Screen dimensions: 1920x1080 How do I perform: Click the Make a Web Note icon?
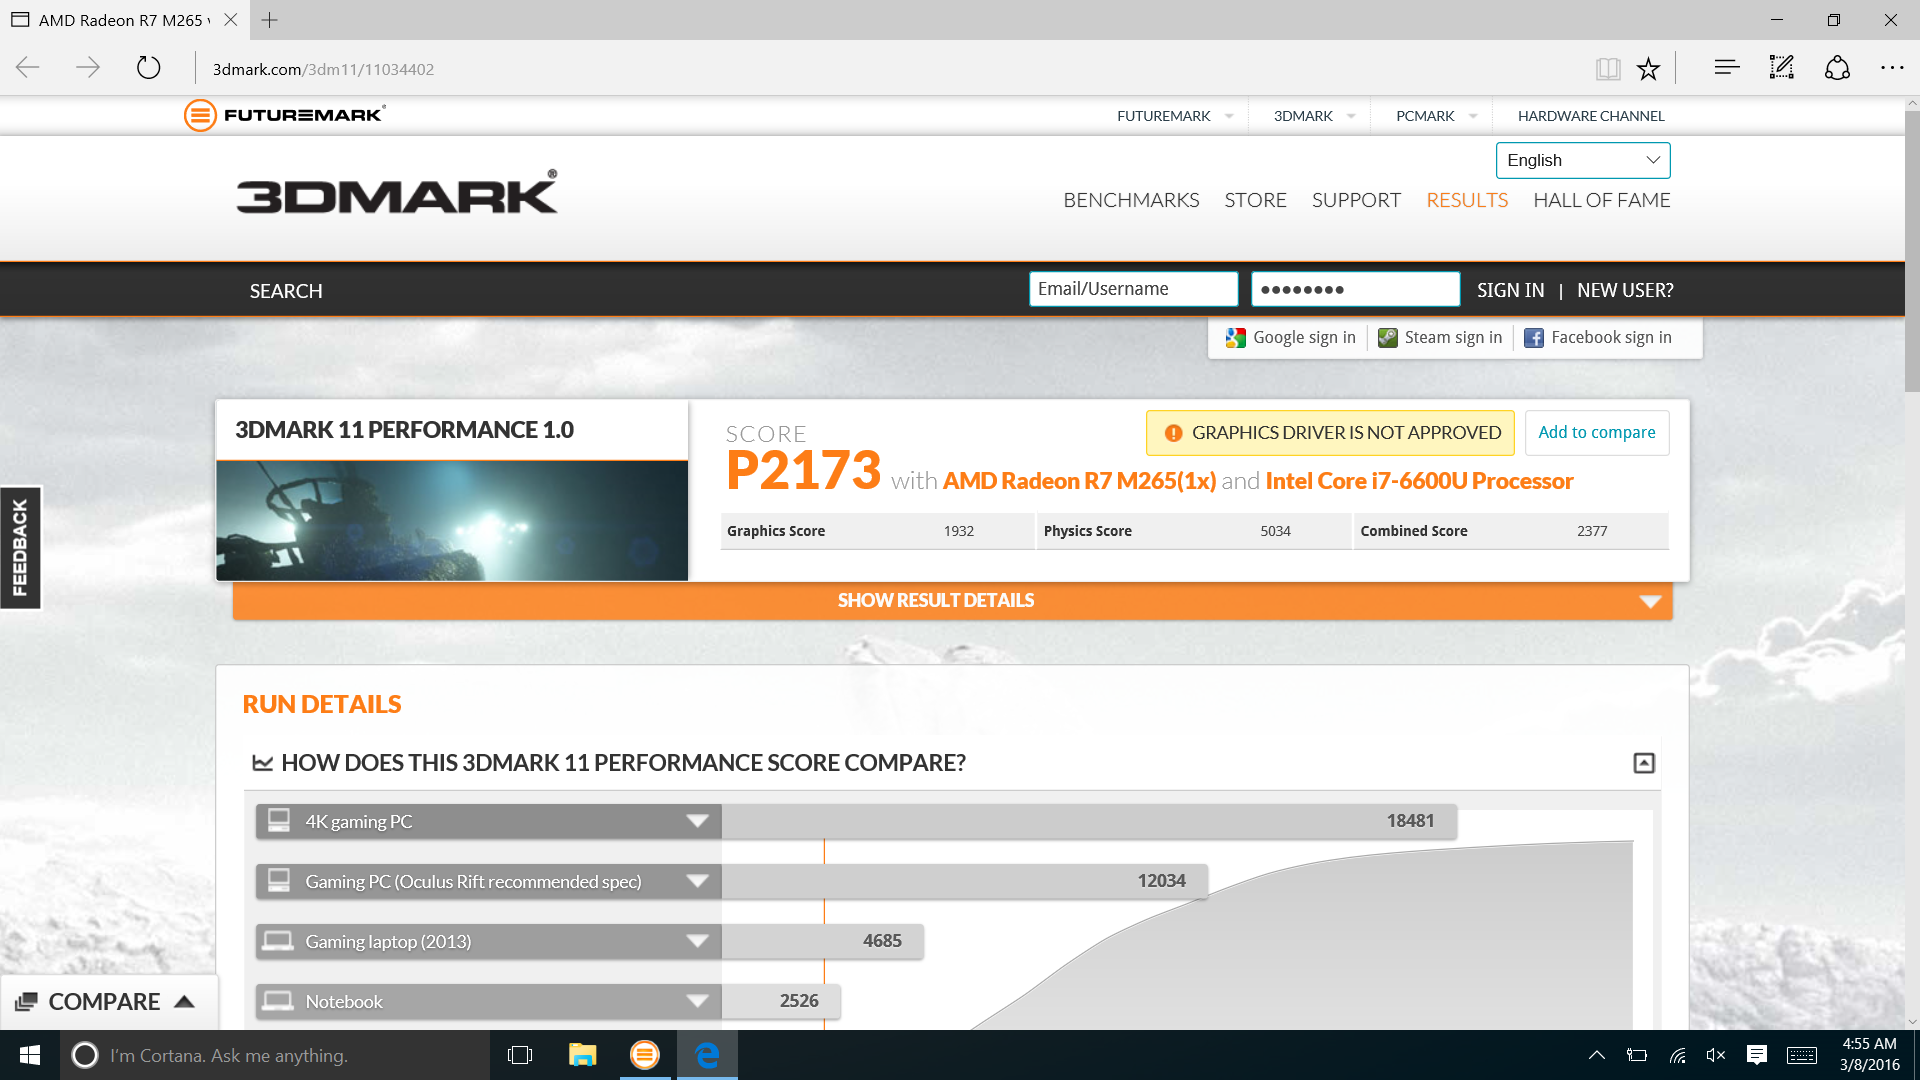pos(1781,68)
